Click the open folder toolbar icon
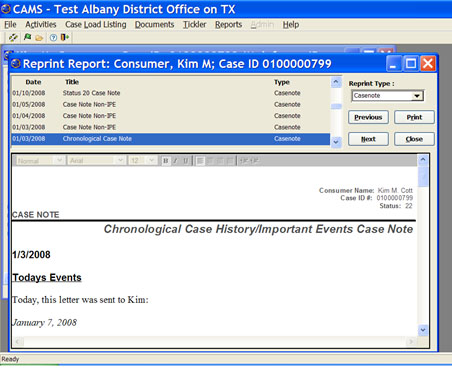Viewport: 452px width, 369px height. tap(39, 38)
